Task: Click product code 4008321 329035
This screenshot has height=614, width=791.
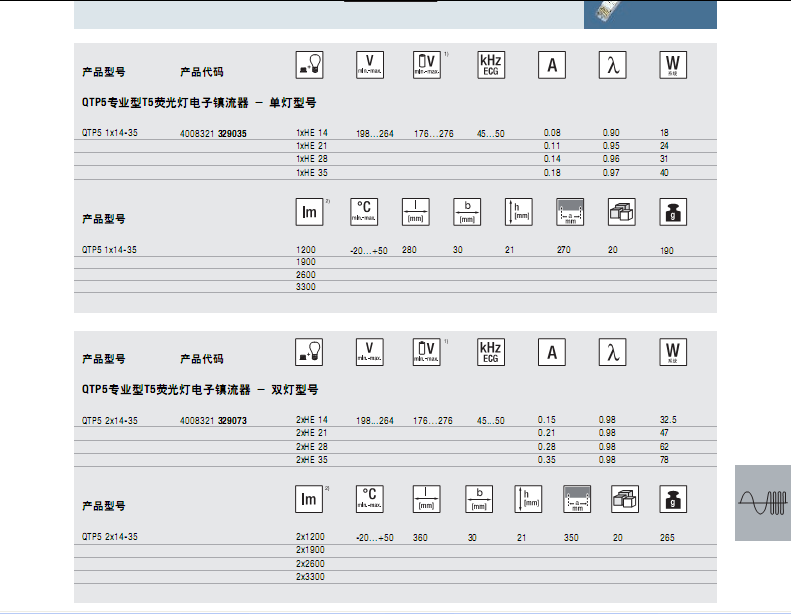Action: coord(214,133)
